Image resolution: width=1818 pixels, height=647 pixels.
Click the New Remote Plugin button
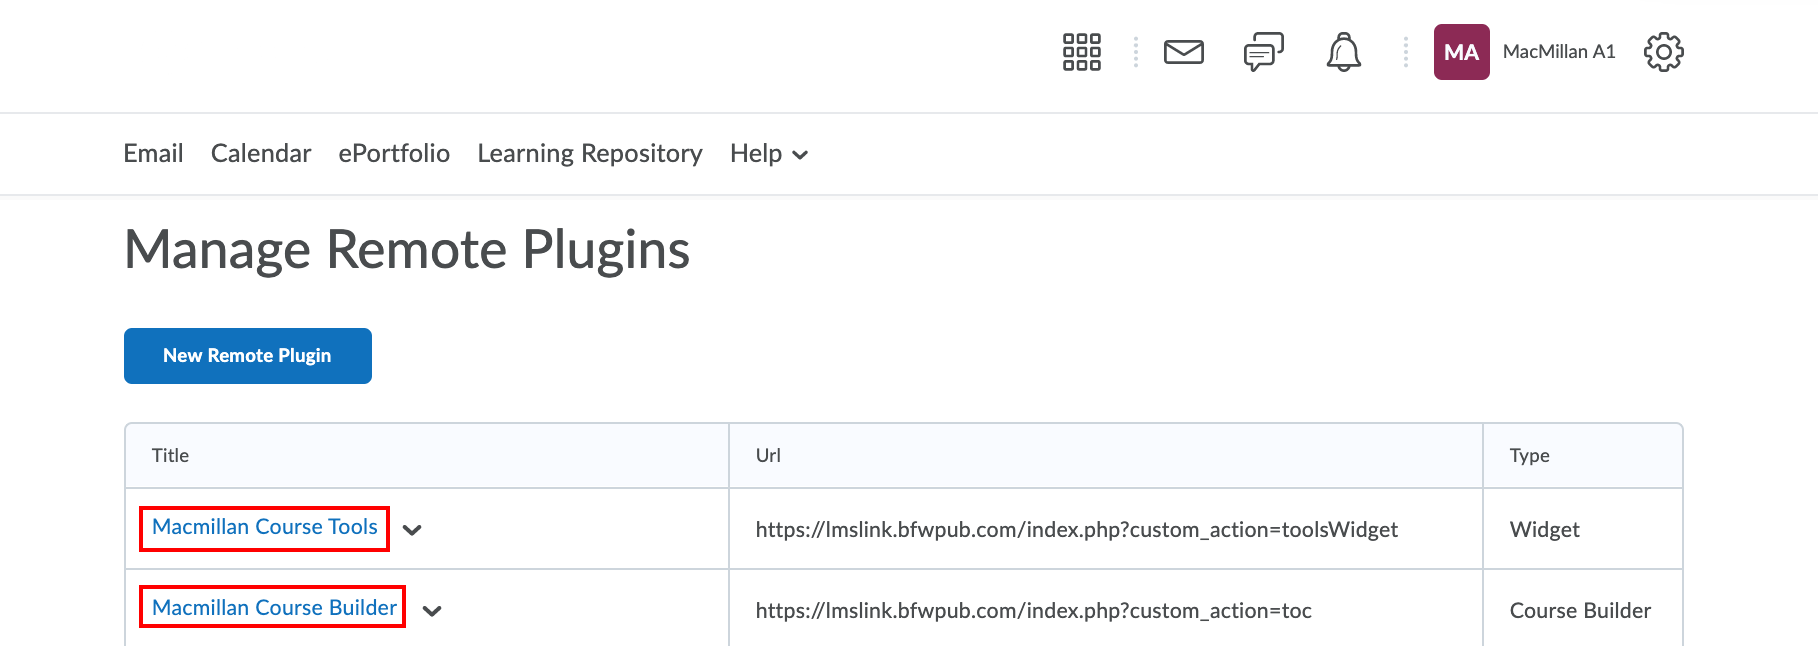pyautogui.click(x=247, y=356)
